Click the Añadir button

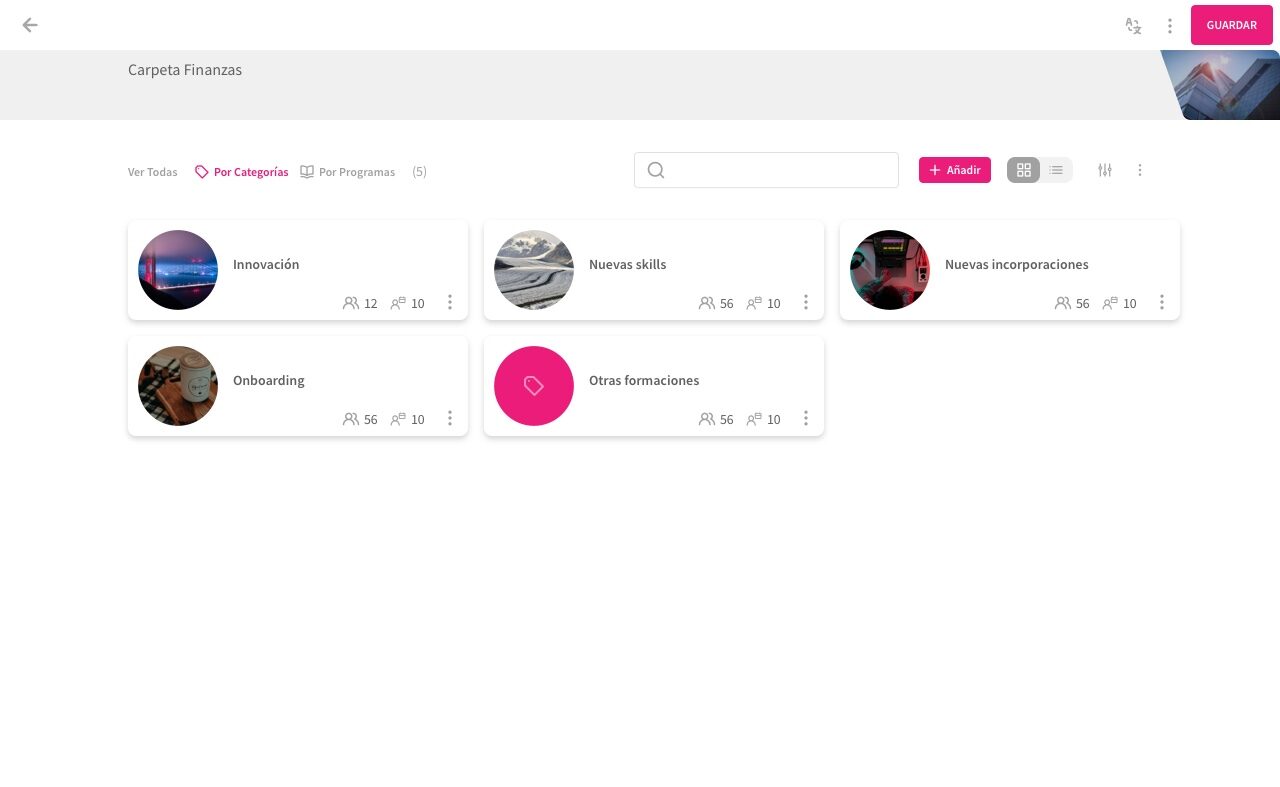pyautogui.click(x=954, y=170)
